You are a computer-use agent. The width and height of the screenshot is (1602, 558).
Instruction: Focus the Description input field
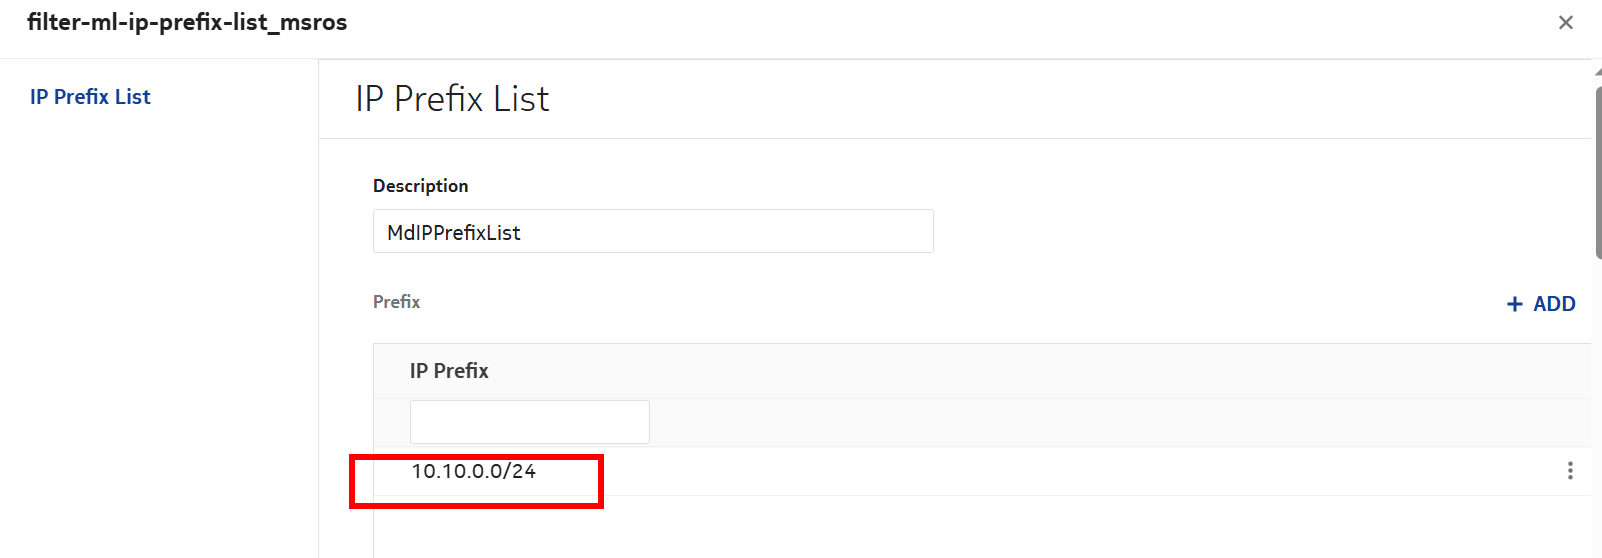652,232
